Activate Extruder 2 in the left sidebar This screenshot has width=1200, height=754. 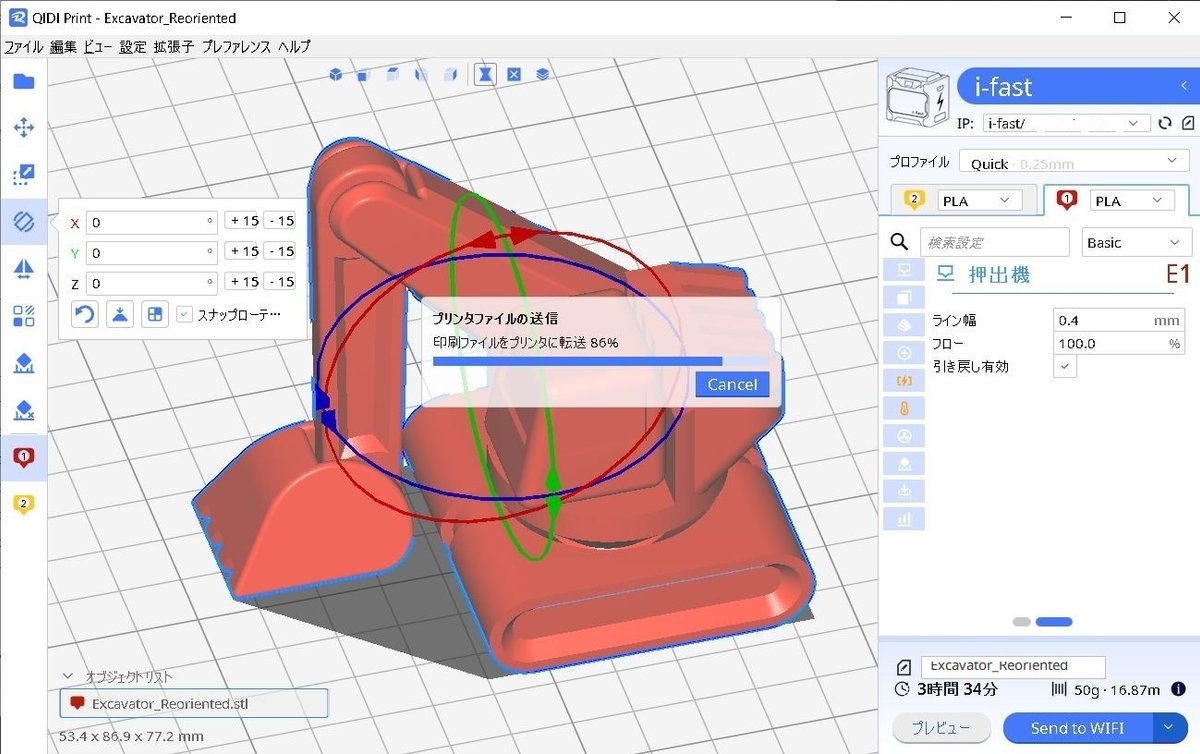click(23, 505)
